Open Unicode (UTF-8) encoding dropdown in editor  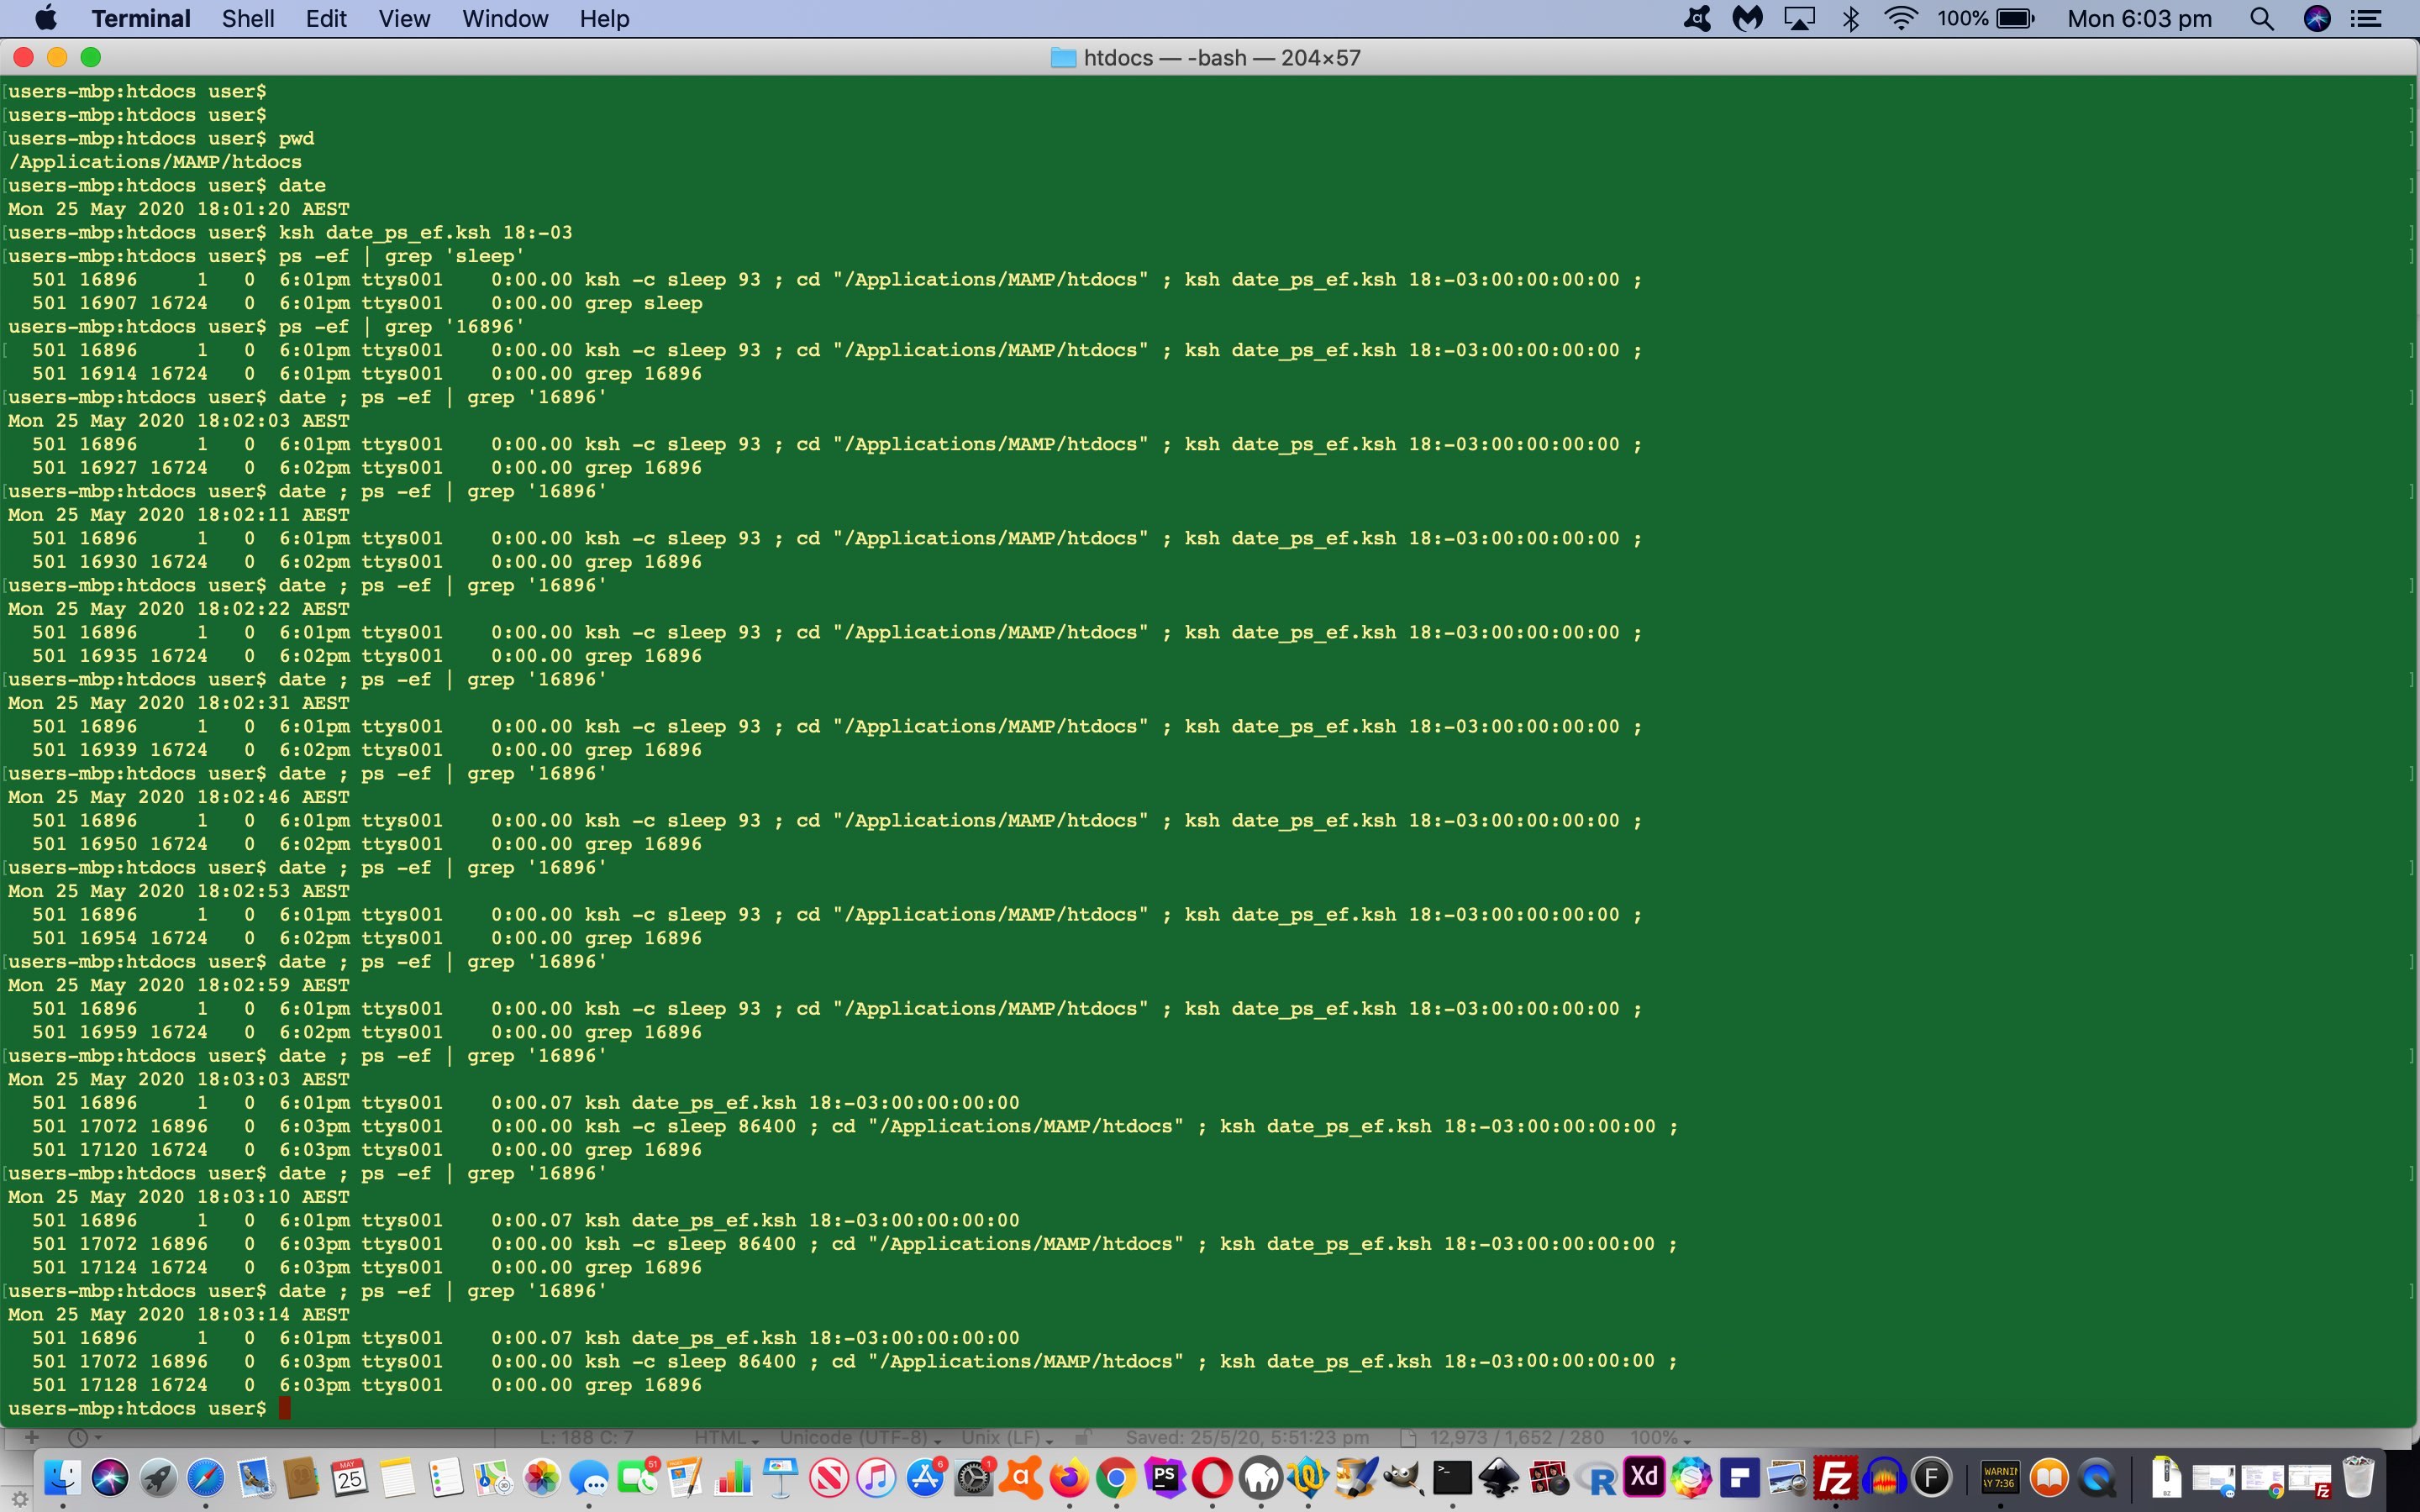point(860,1437)
